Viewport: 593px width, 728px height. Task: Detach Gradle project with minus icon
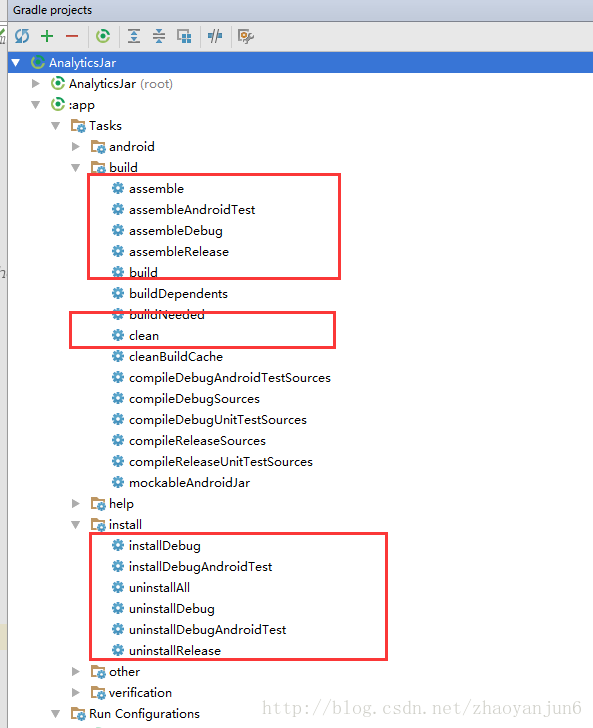[72, 36]
